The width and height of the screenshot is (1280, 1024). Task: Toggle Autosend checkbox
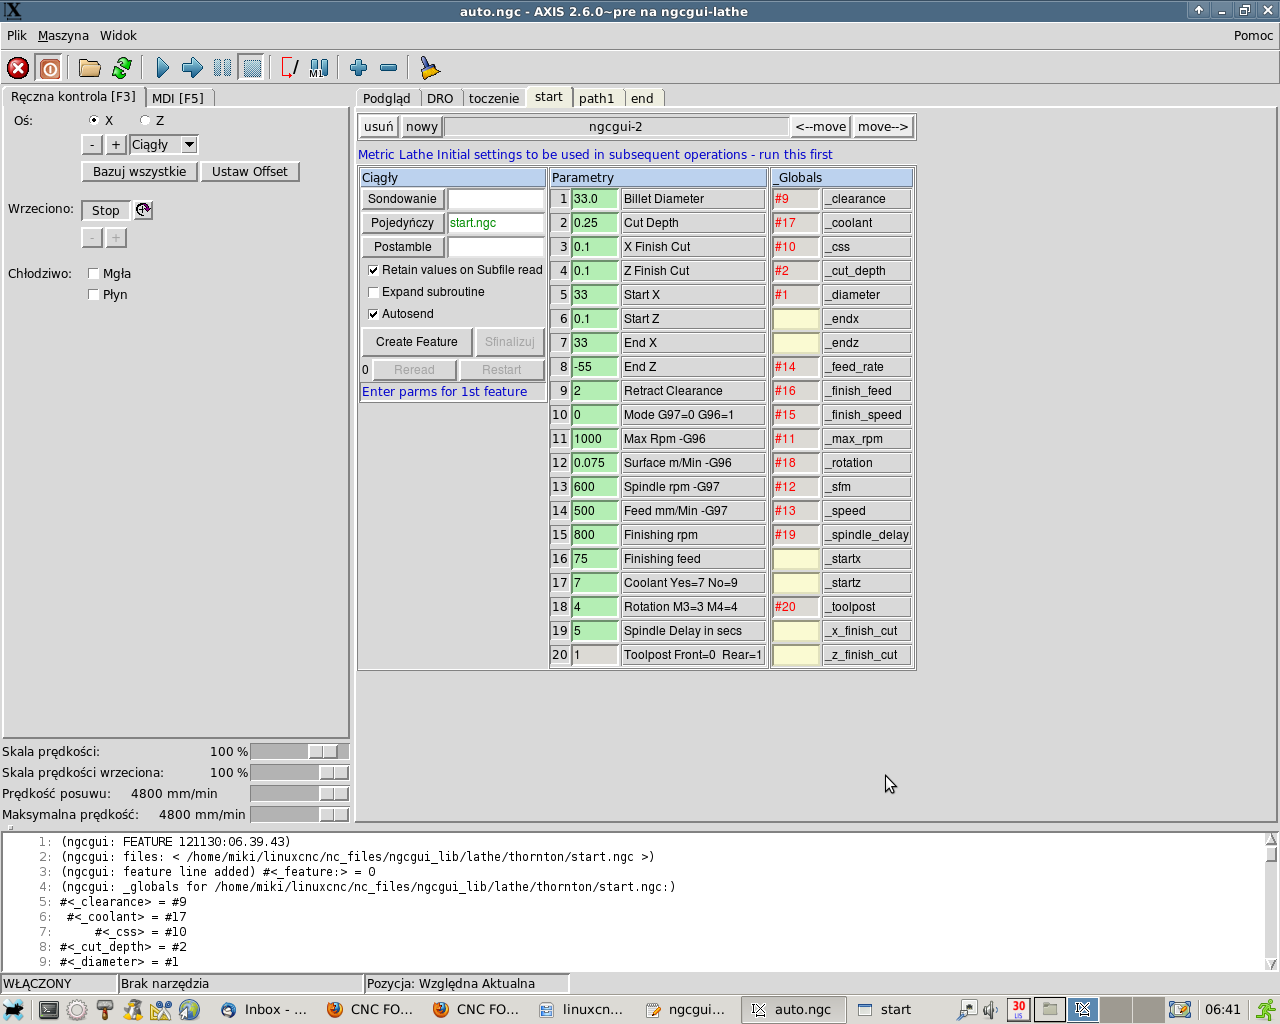pos(373,314)
